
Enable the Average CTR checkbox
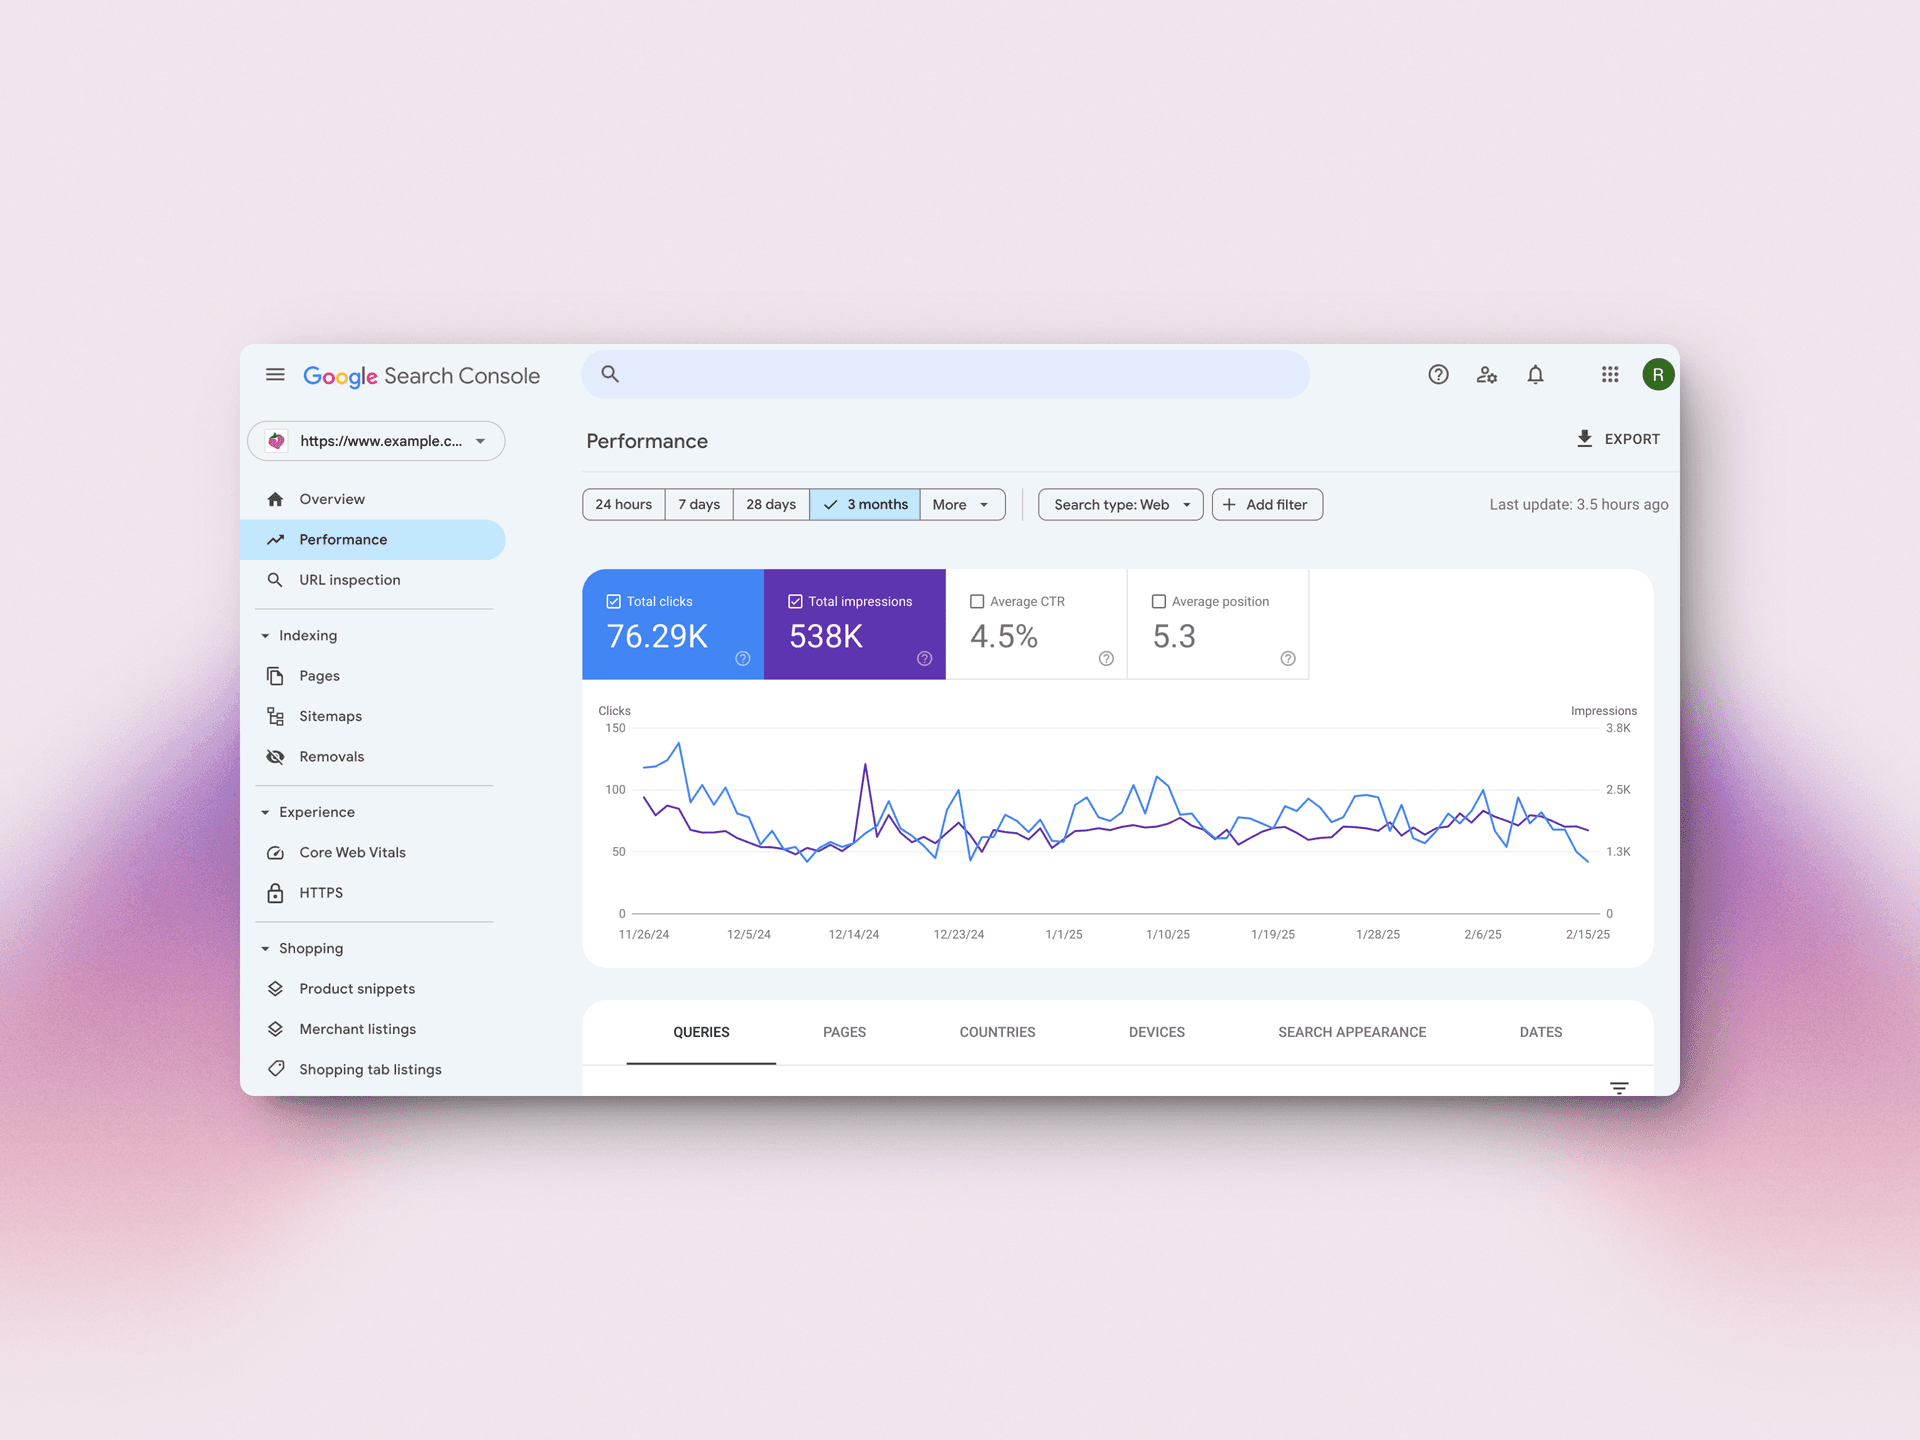click(x=977, y=602)
